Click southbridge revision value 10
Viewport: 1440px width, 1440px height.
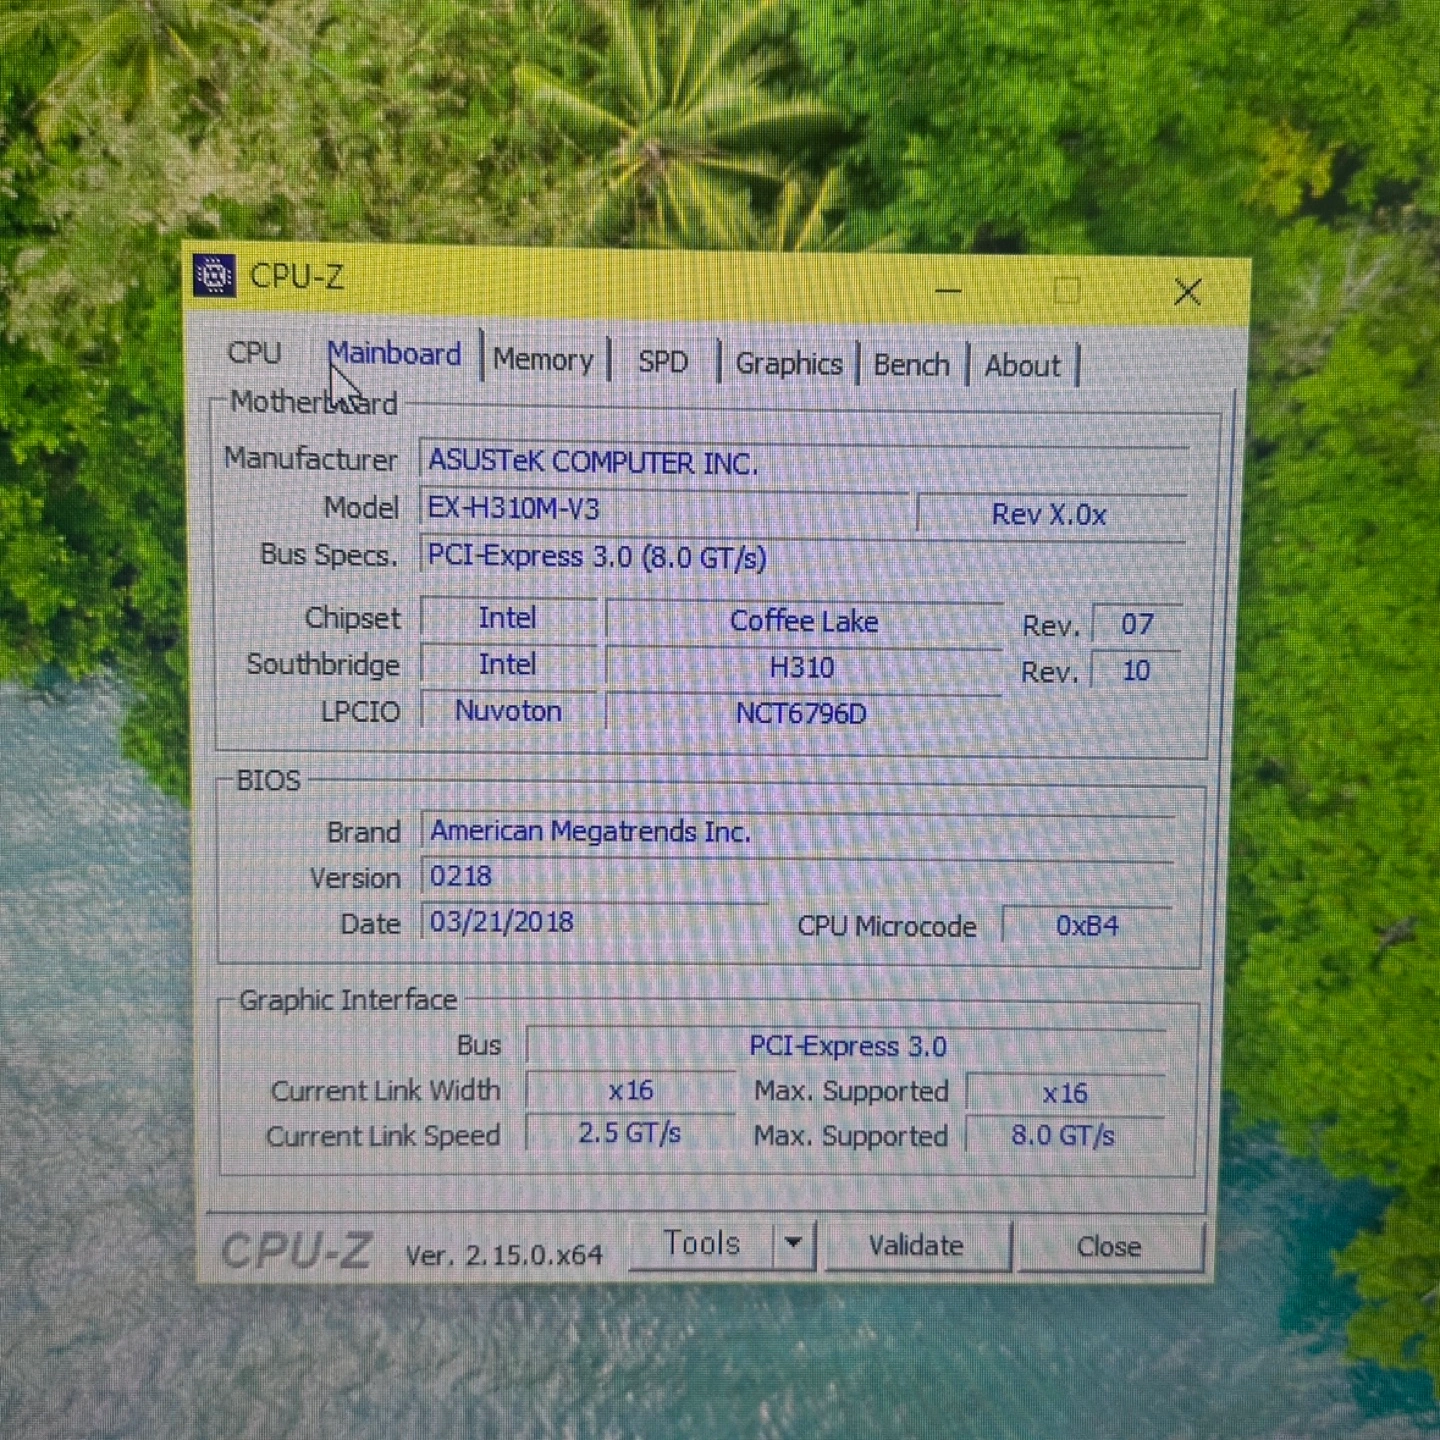click(1136, 670)
